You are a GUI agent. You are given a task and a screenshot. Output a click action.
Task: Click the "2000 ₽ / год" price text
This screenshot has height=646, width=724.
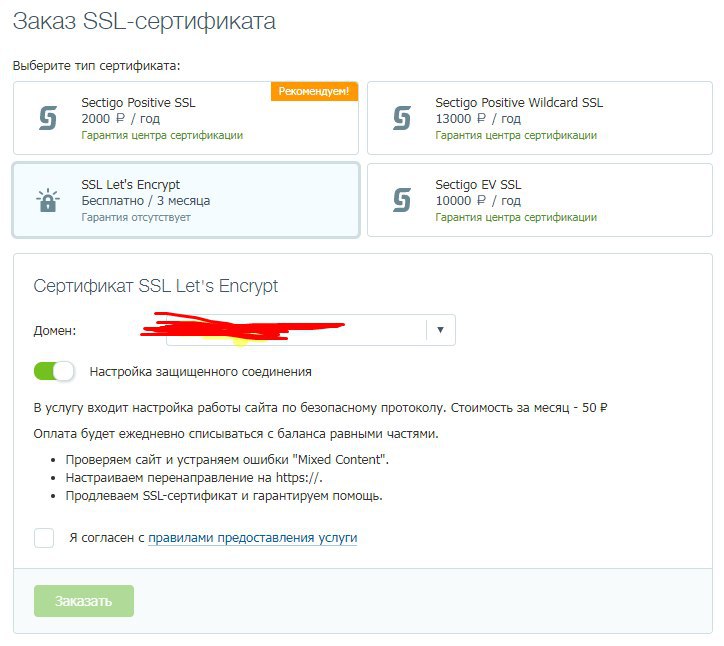point(121,119)
